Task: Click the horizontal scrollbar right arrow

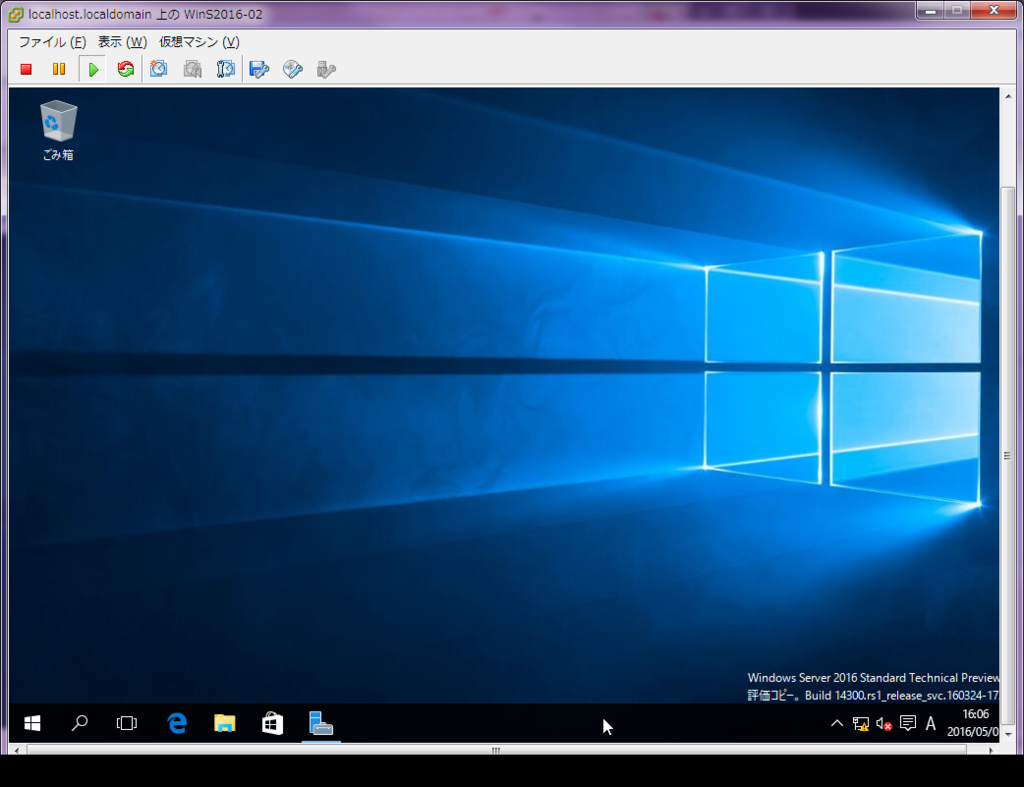Action: coord(990,749)
